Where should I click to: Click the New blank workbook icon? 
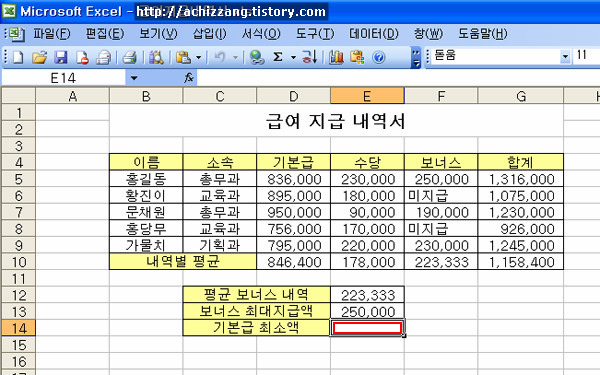coord(18,57)
